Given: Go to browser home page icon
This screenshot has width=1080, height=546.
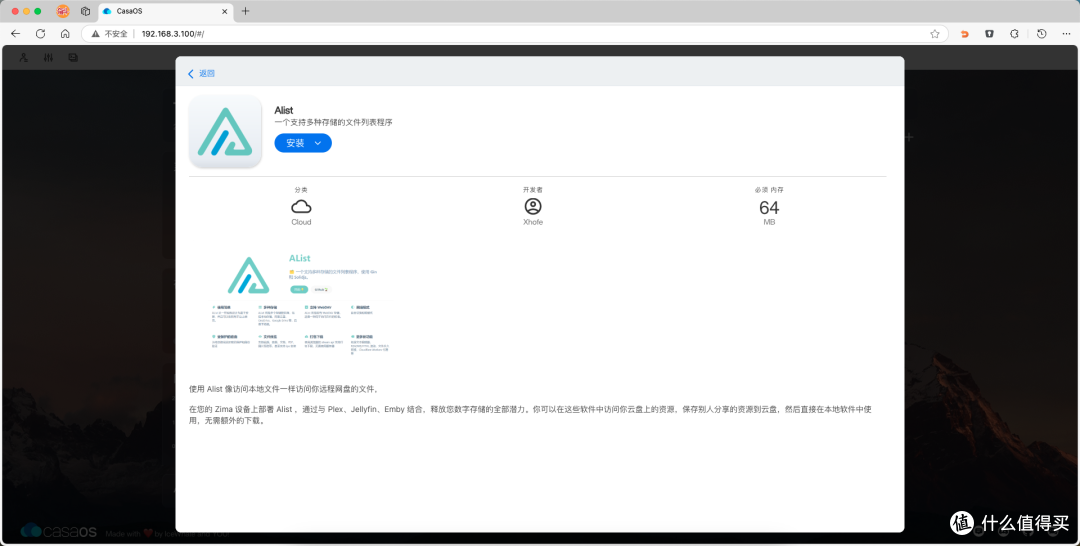Looking at the screenshot, I should click(x=65, y=34).
